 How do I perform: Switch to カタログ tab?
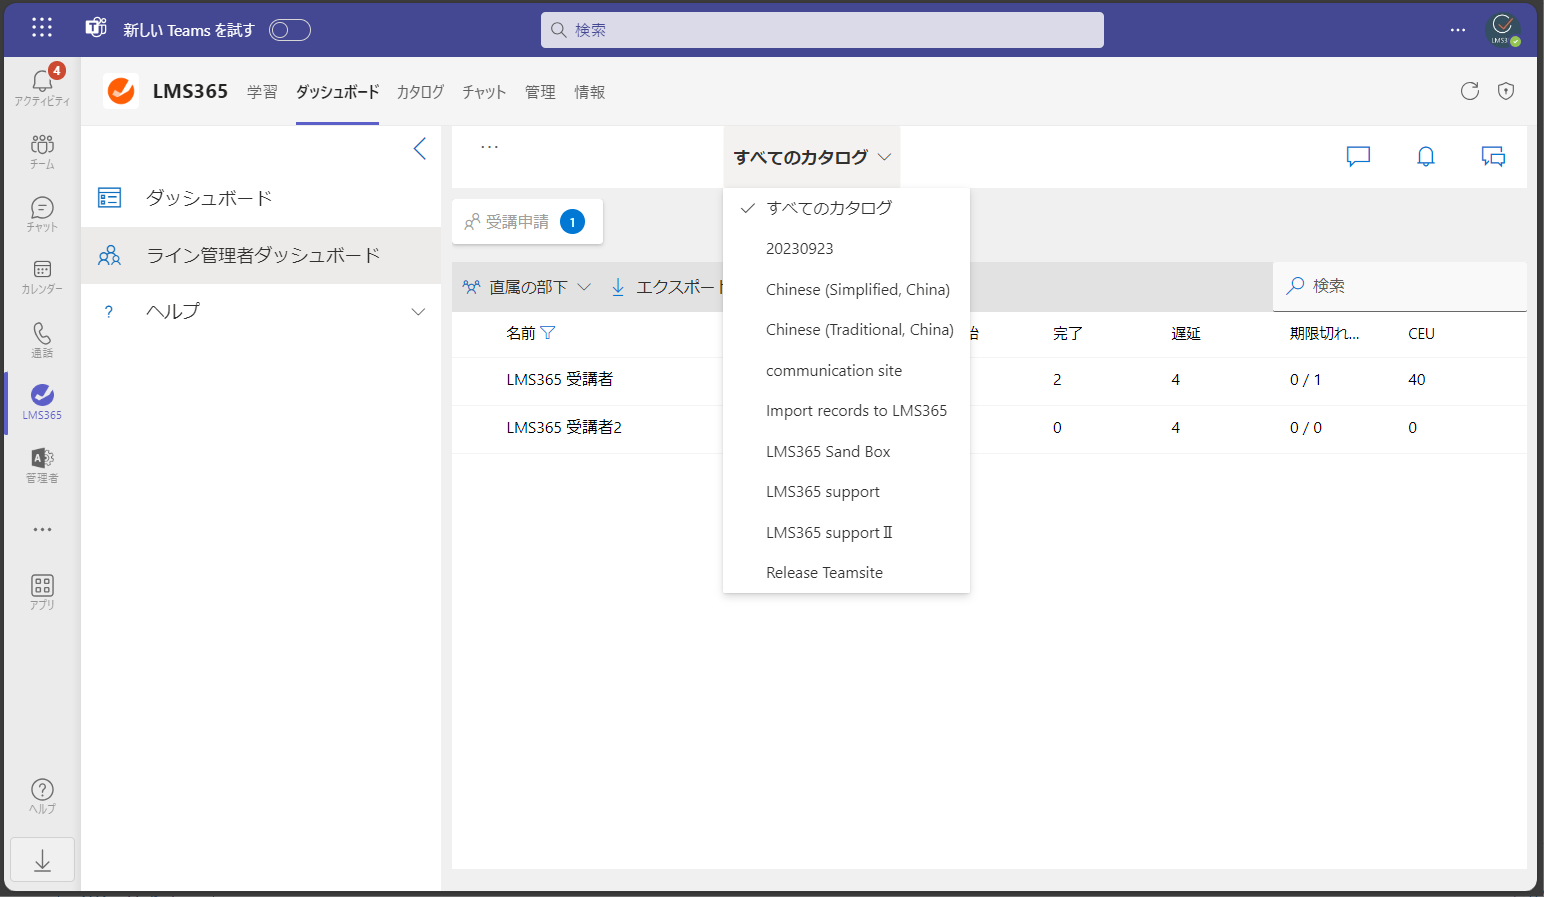tap(420, 92)
